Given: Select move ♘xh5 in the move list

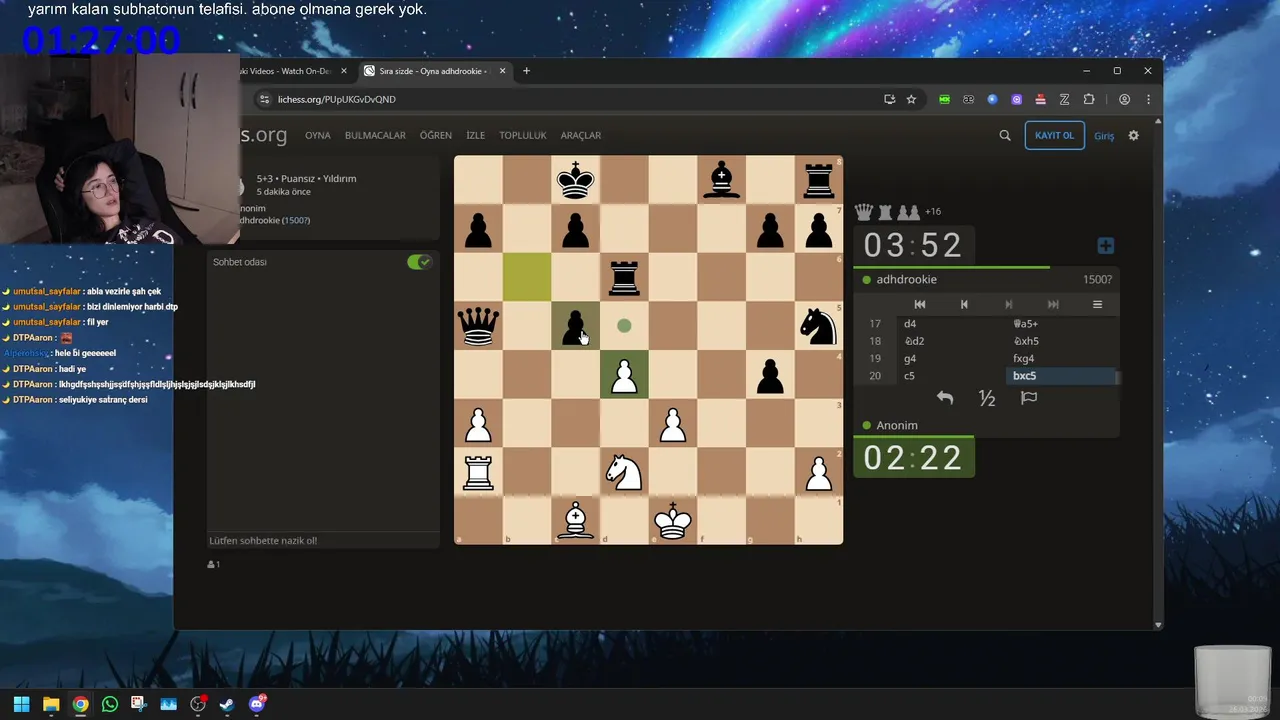Looking at the screenshot, I should click(1060, 341).
